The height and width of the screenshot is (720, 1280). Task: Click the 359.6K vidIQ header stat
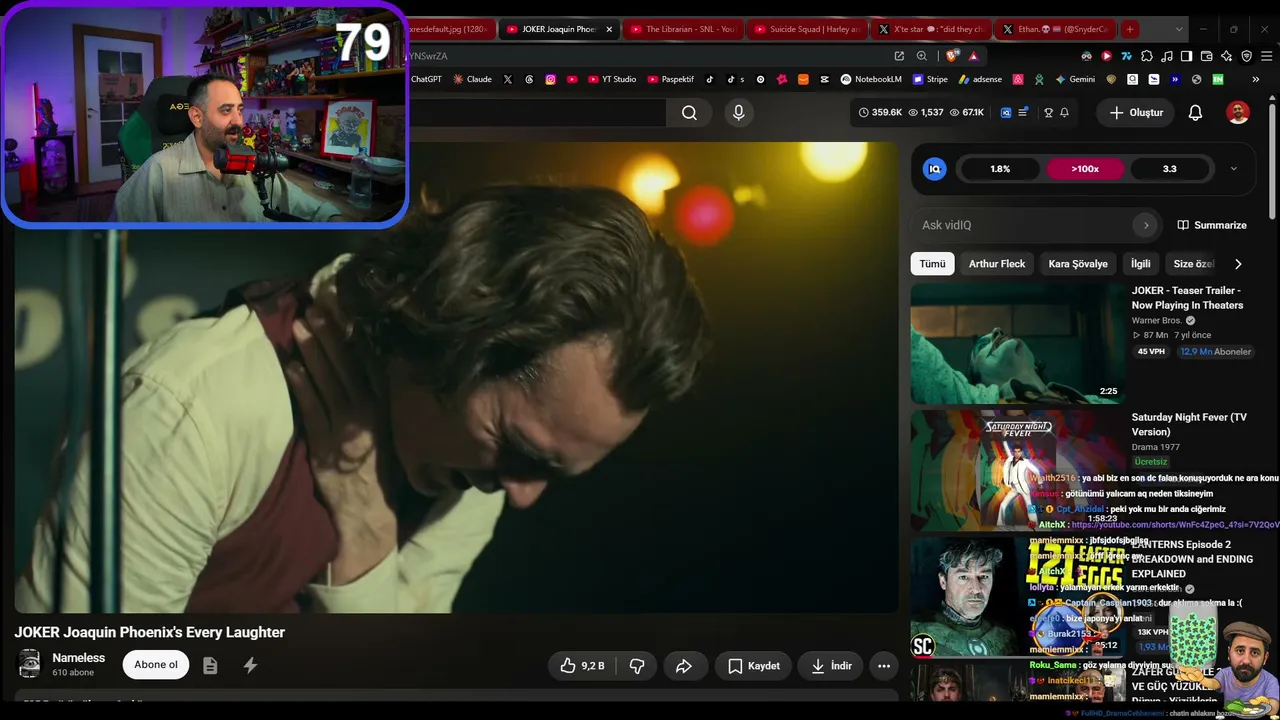click(x=880, y=113)
